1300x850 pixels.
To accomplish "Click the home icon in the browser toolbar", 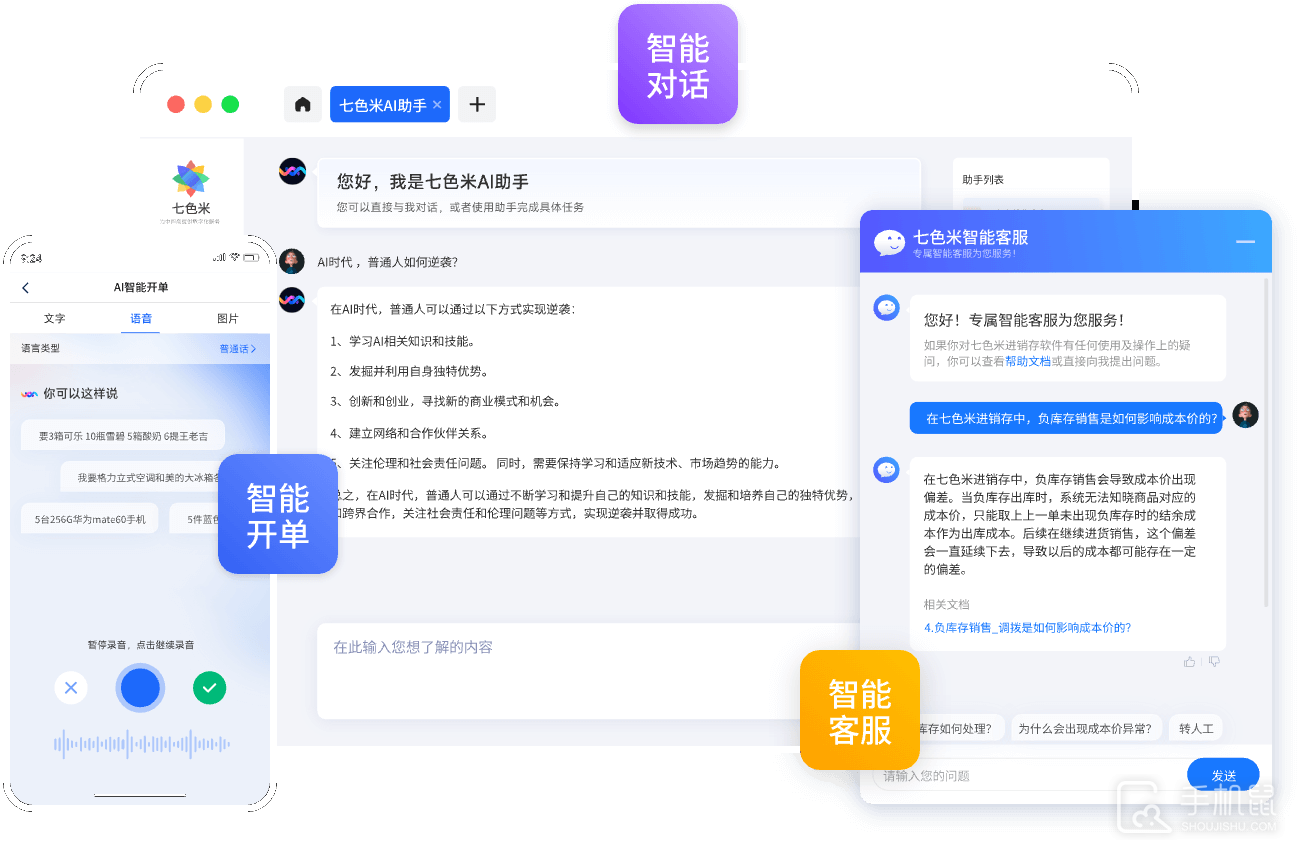I will click(303, 104).
